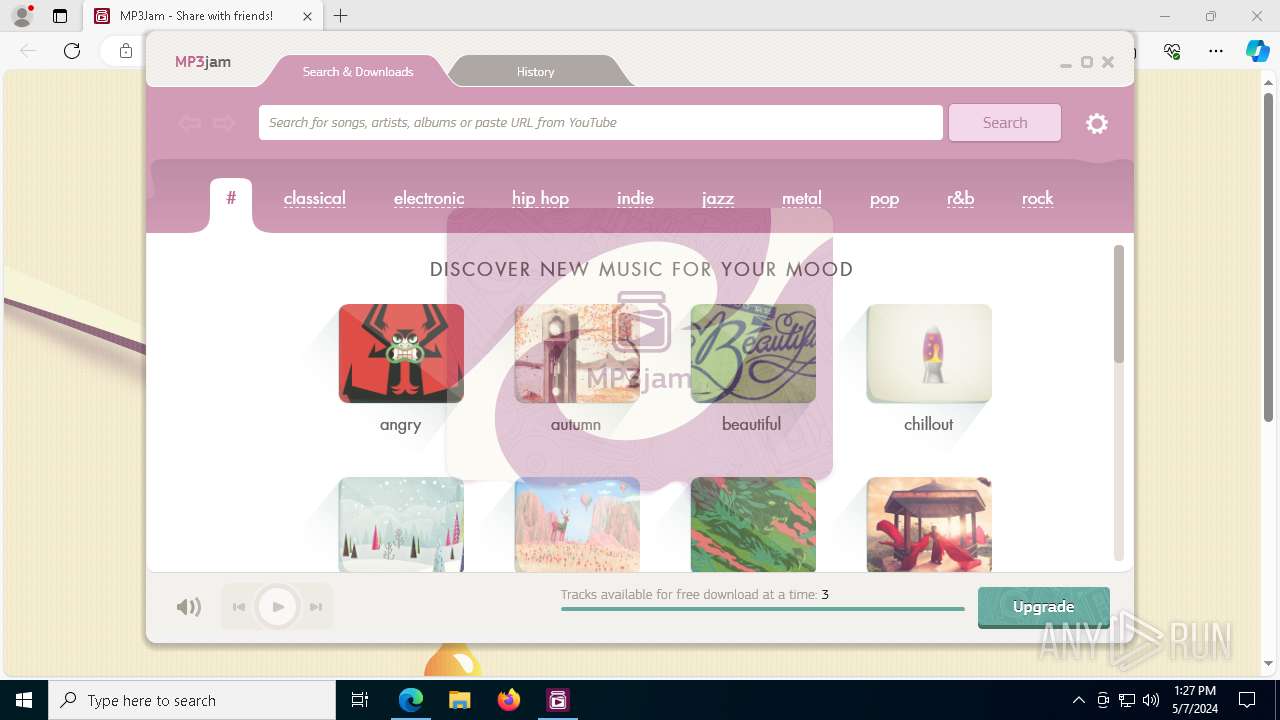The image size is (1280, 720).
Task: Open the indie genre
Action: 635,198
